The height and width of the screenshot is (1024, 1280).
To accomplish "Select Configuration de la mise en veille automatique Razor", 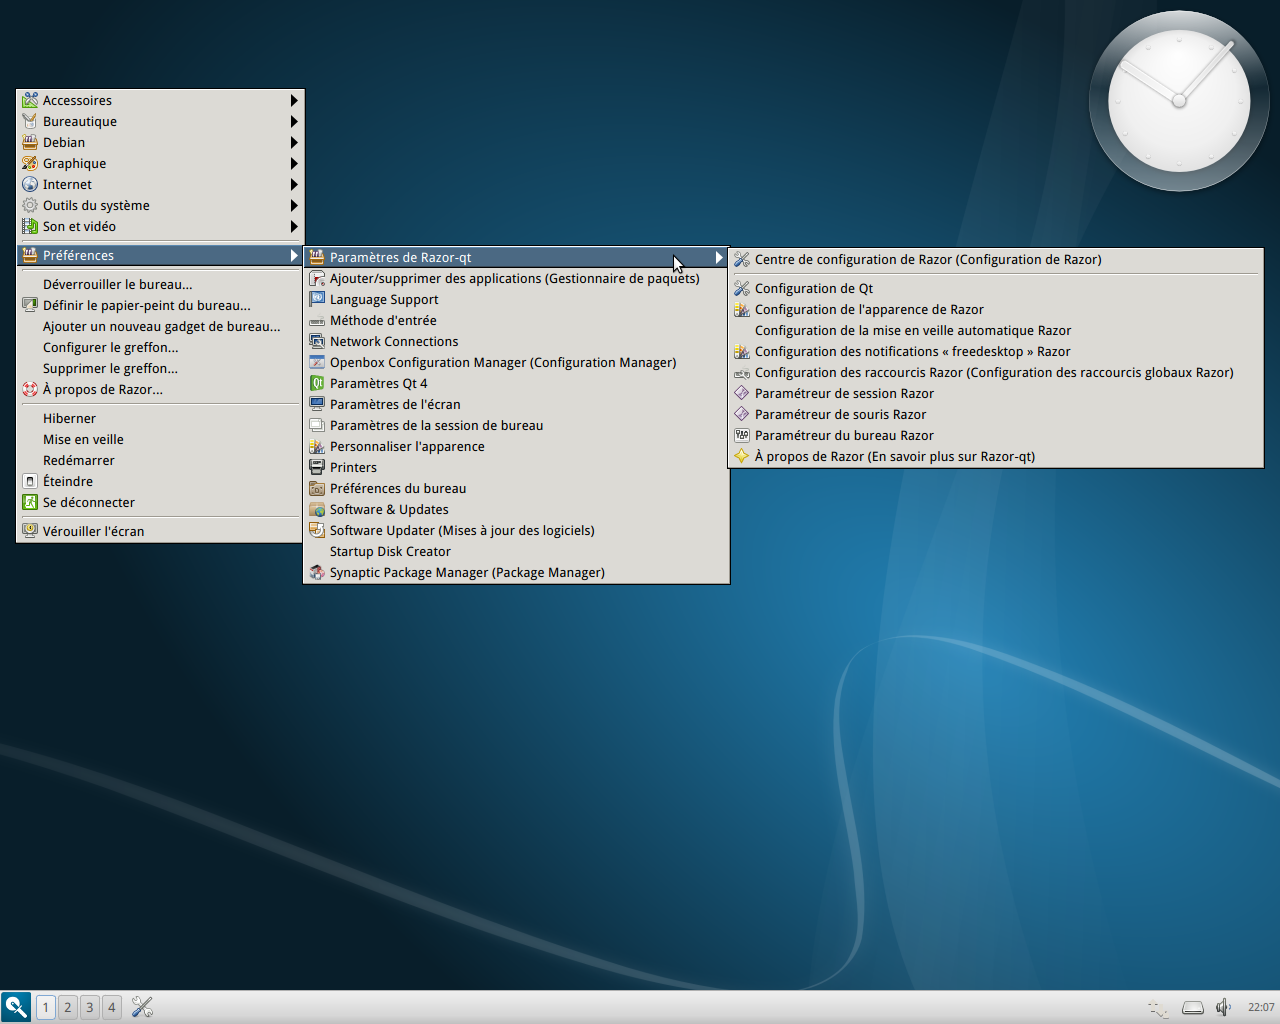I will (996, 330).
